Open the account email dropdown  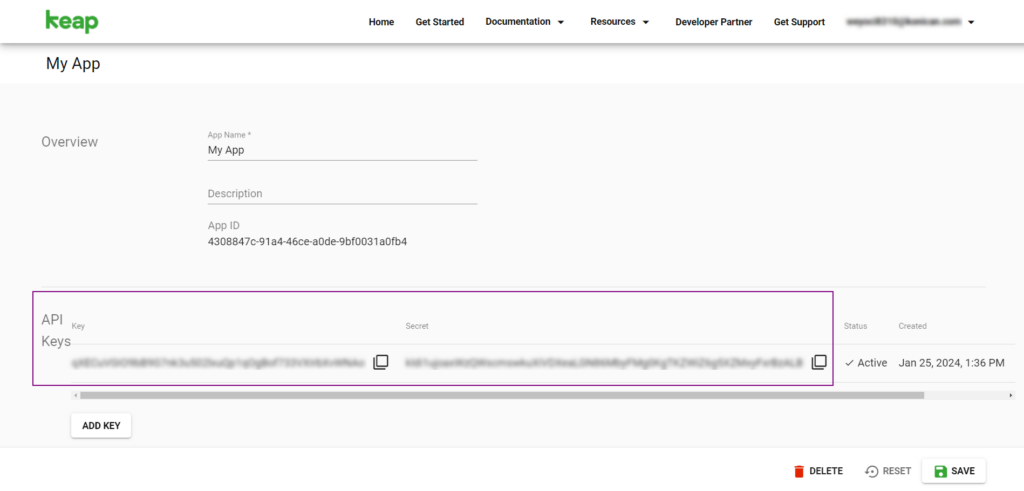[910, 22]
